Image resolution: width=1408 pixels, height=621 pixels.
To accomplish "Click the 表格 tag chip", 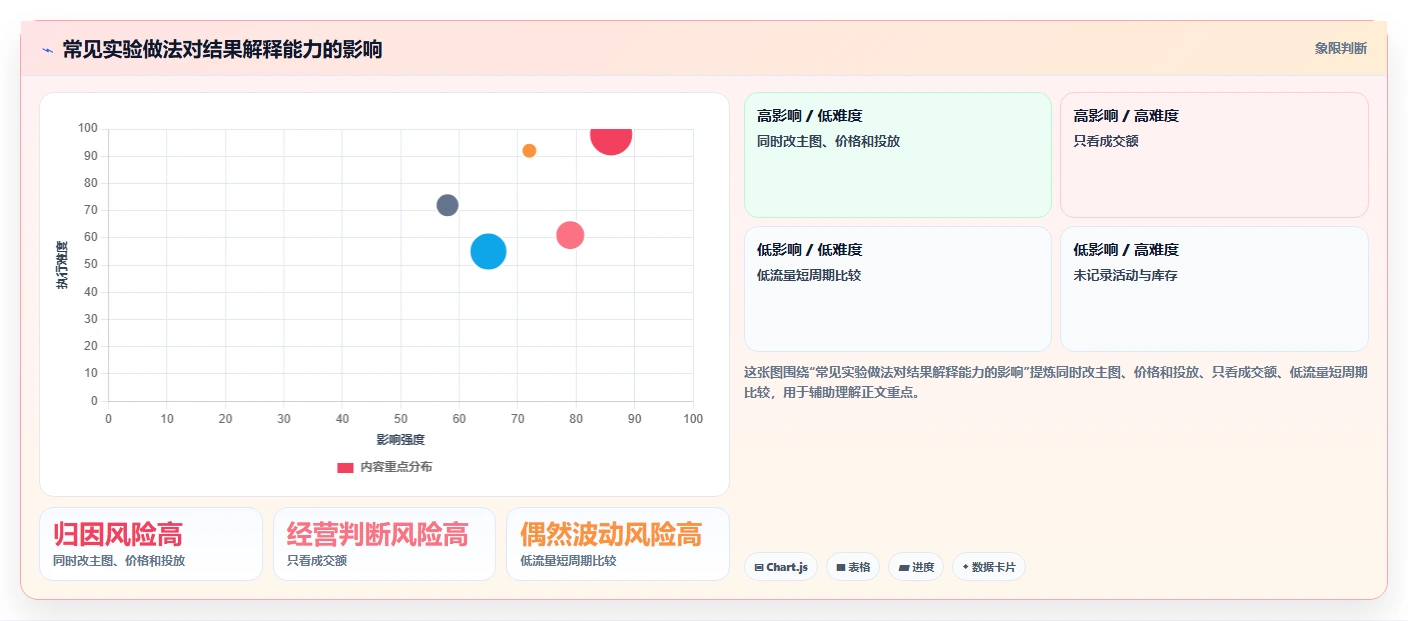I will coord(853,567).
